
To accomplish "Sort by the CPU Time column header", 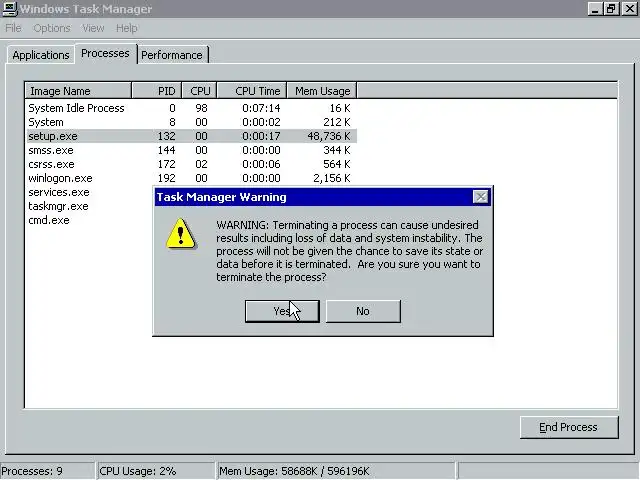I will click(x=251, y=91).
